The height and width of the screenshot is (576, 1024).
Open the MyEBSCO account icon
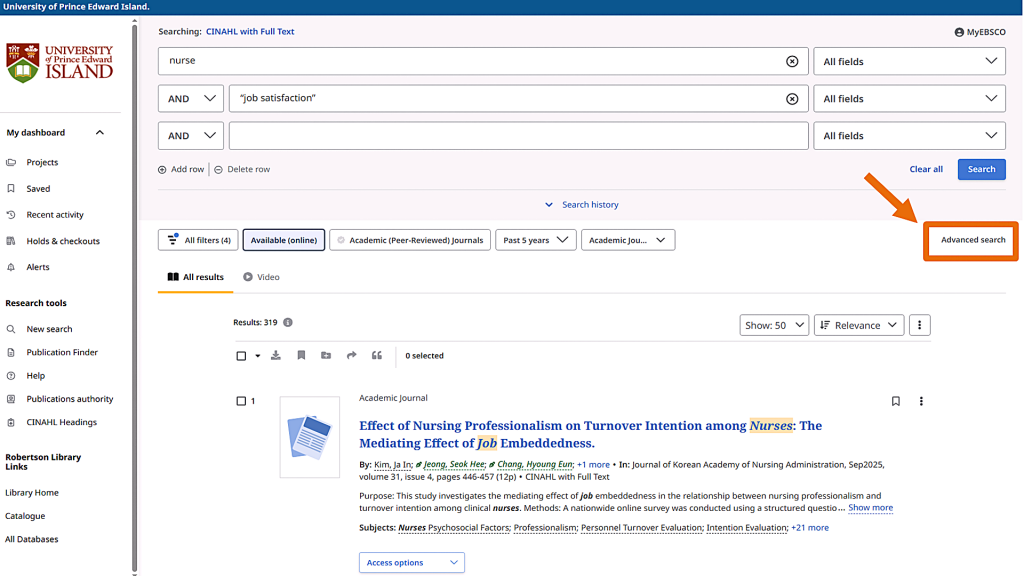pos(959,32)
